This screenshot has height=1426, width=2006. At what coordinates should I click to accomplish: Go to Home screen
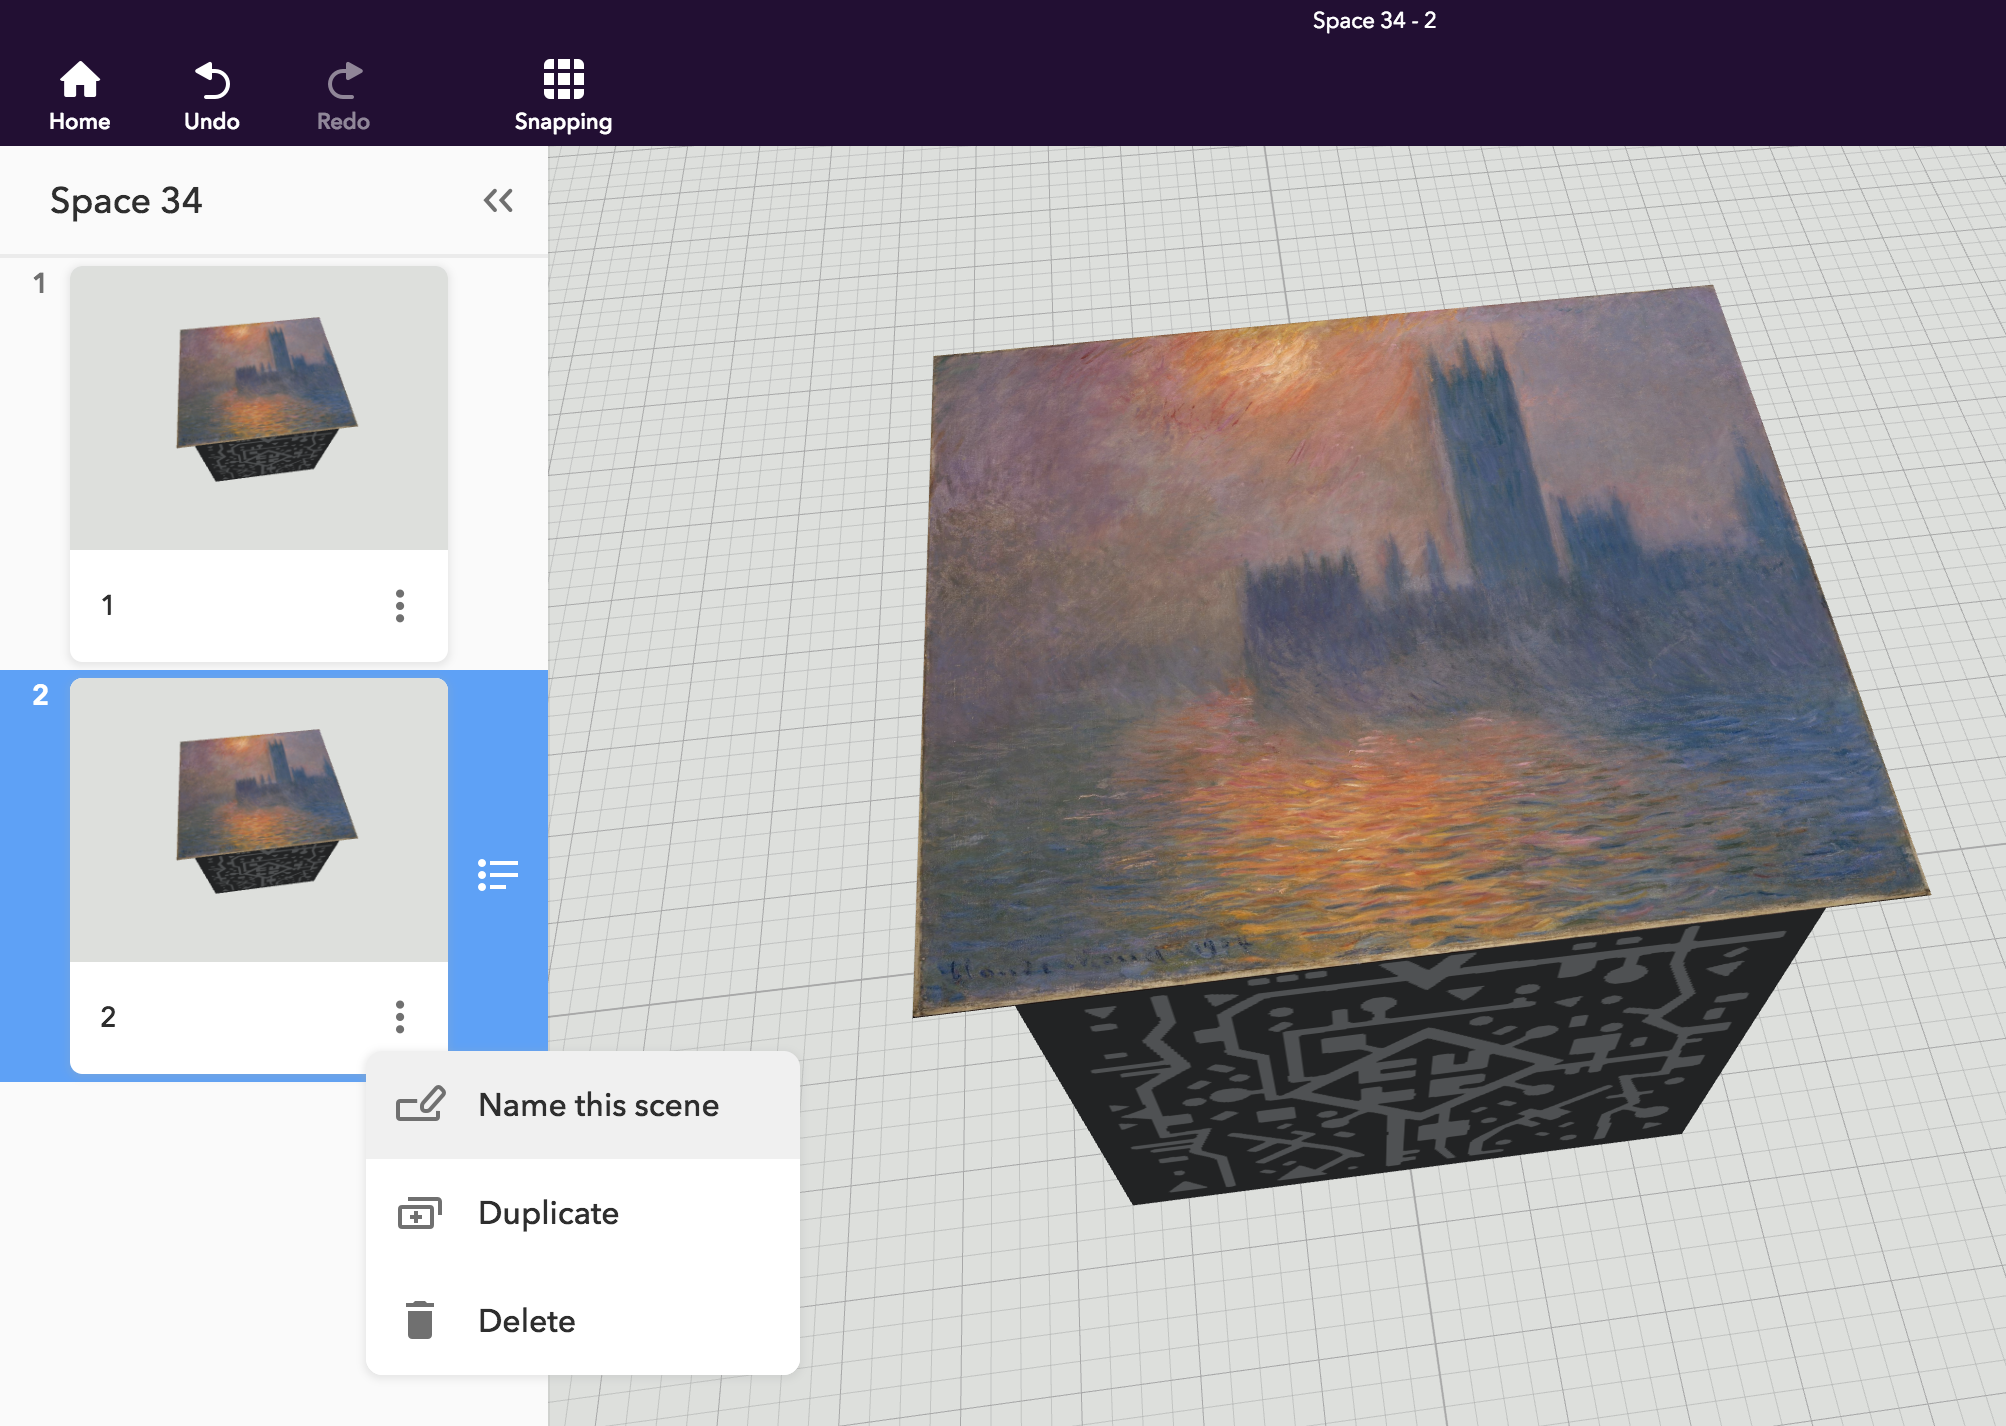[x=80, y=96]
